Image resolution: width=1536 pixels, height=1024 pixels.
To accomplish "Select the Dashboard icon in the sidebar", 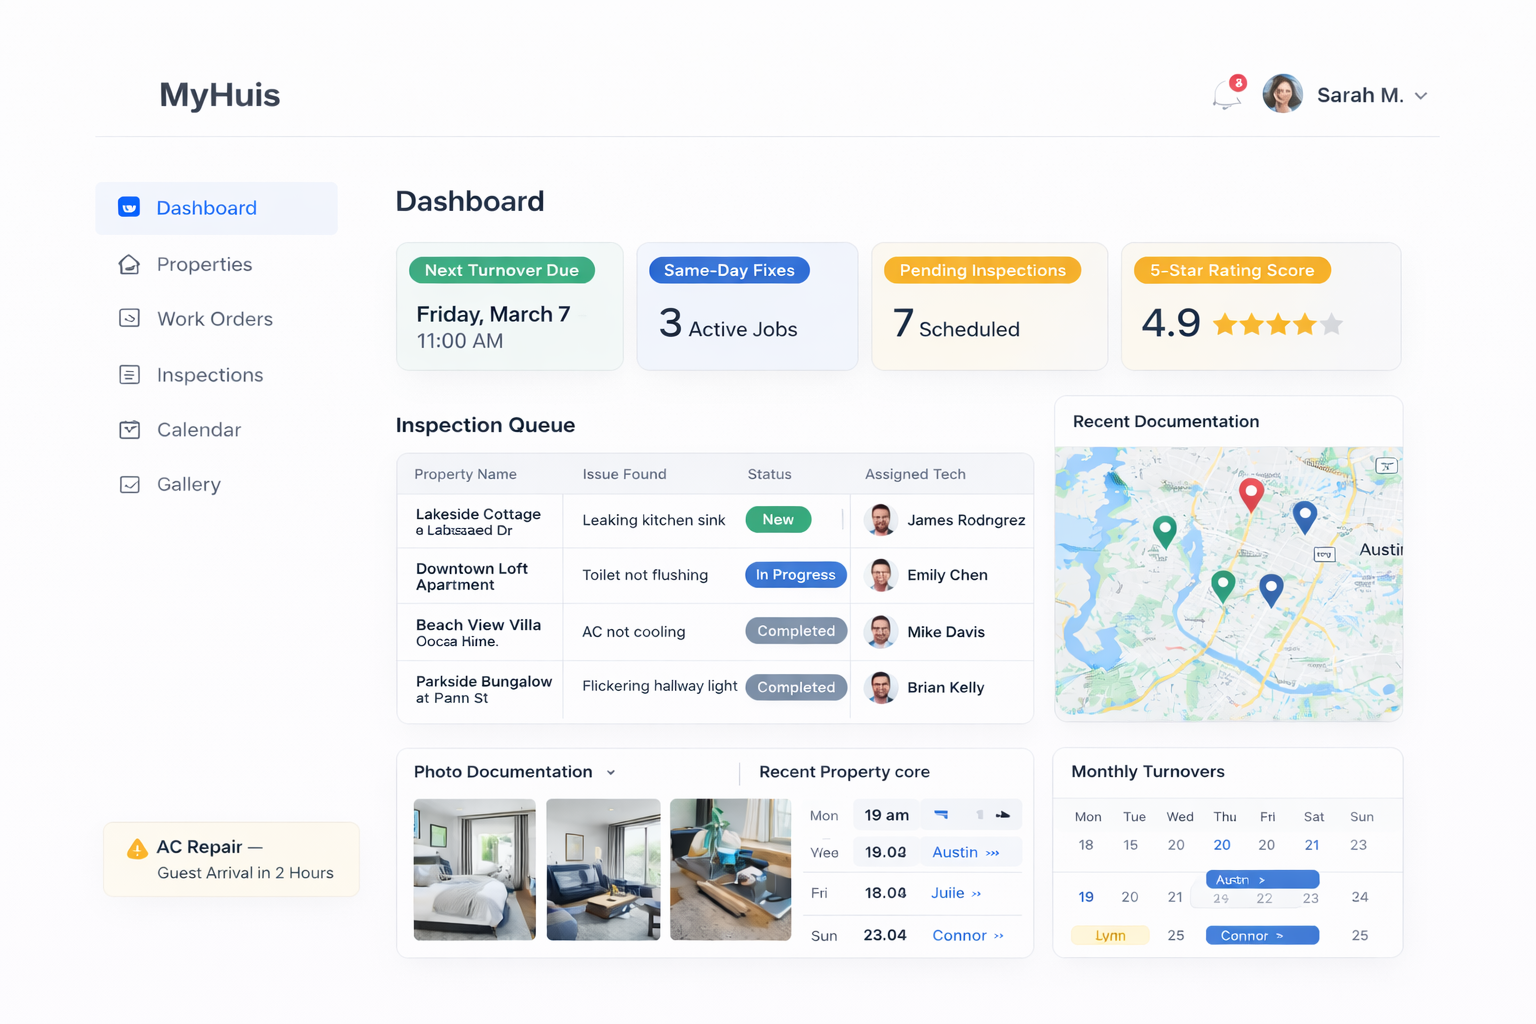I will click(x=129, y=207).
